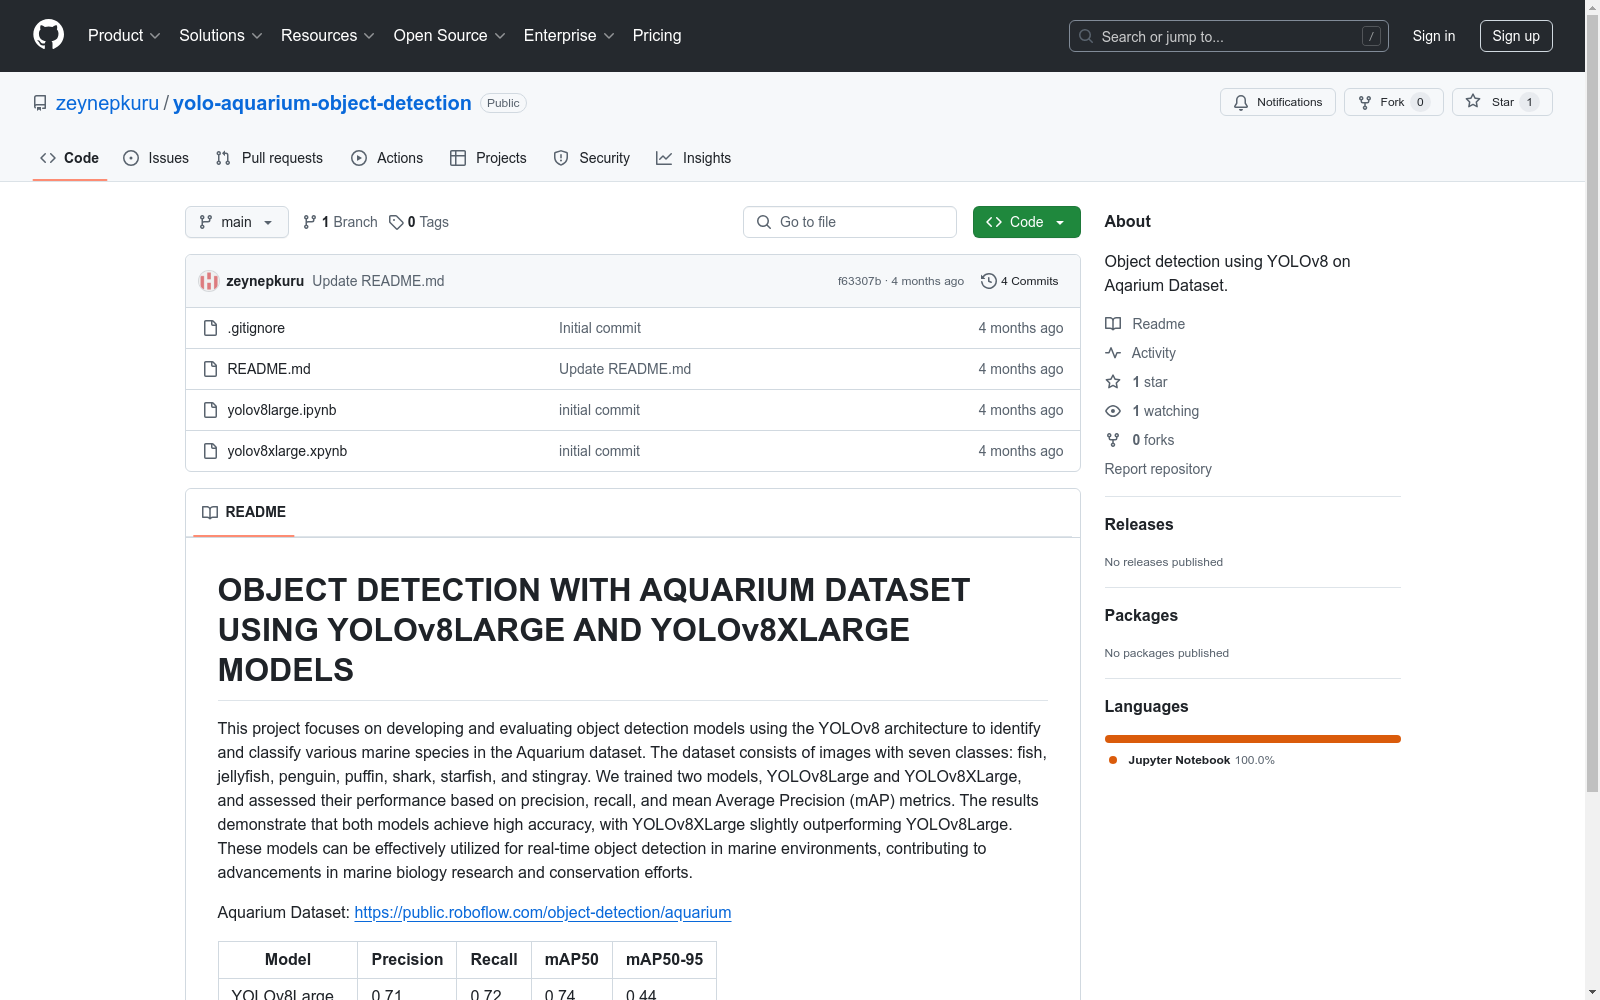Image resolution: width=1600 pixels, height=1000 pixels.
Task: Click the zeynepkuru avatar in commit row
Action: coord(209,281)
